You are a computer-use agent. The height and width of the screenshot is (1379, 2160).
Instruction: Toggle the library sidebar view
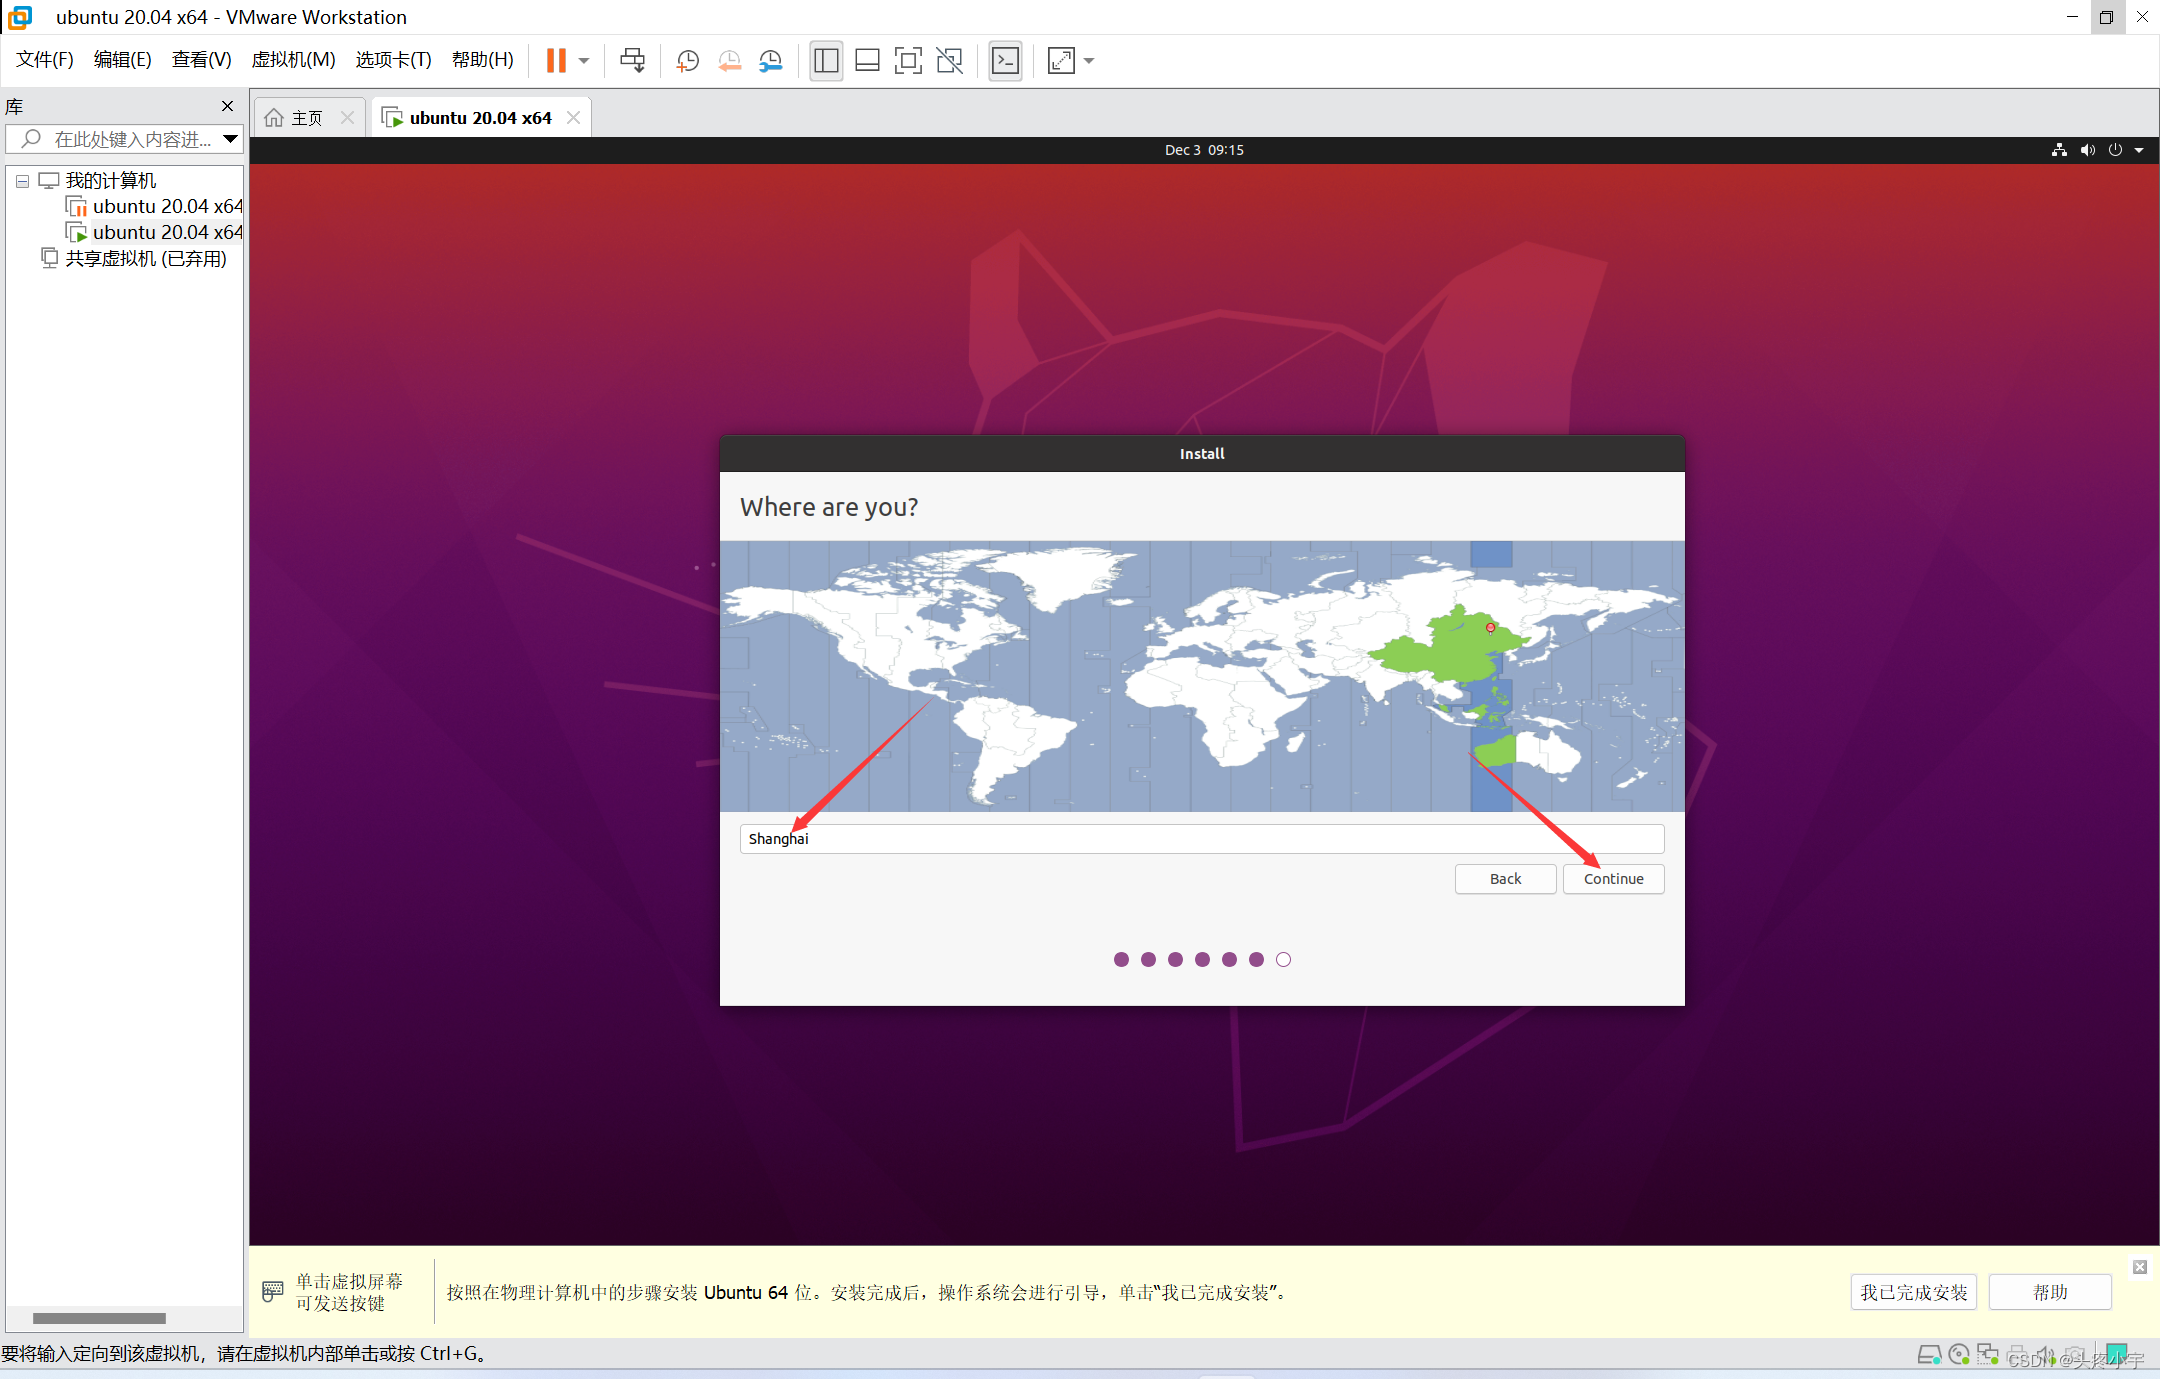pyautogui.click(x=826, y=61)
